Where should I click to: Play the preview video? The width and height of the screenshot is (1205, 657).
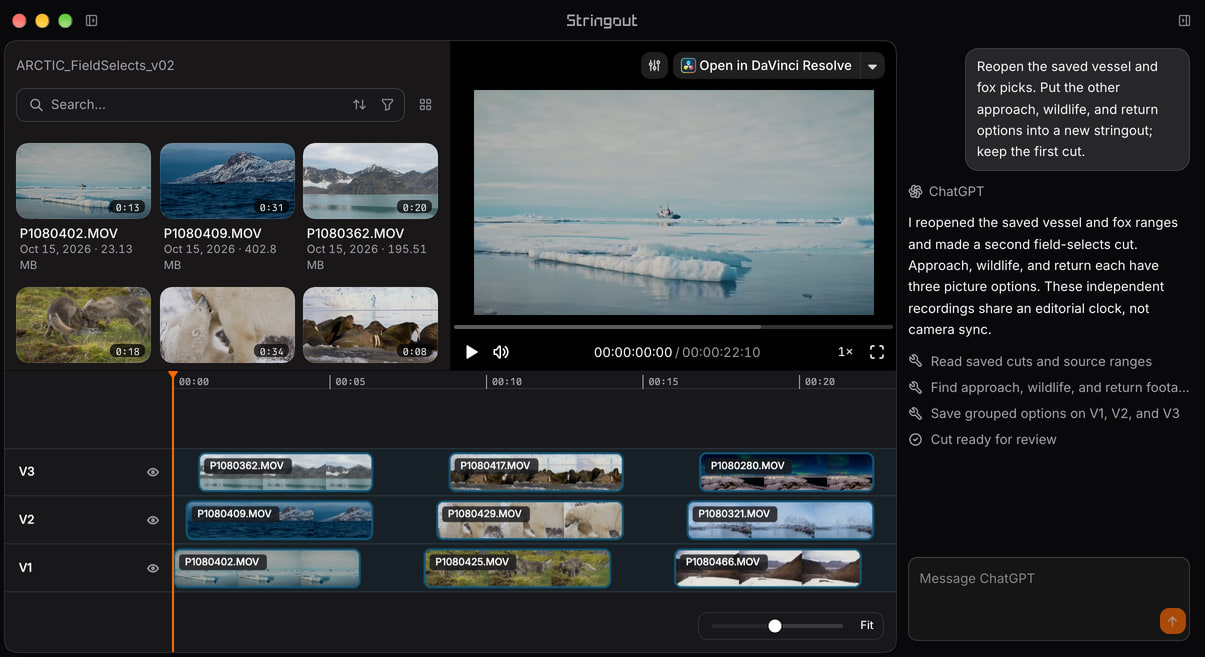(x=472, y=352)
